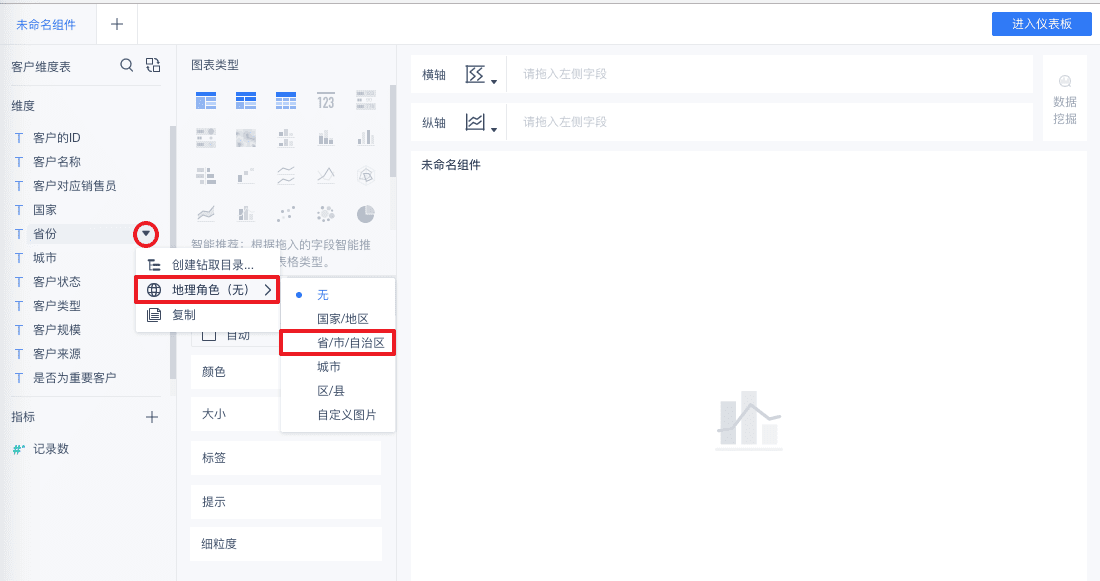The image size is (1100, 581).
Task: Choose the combination chart icon
Action: [246, 213]
